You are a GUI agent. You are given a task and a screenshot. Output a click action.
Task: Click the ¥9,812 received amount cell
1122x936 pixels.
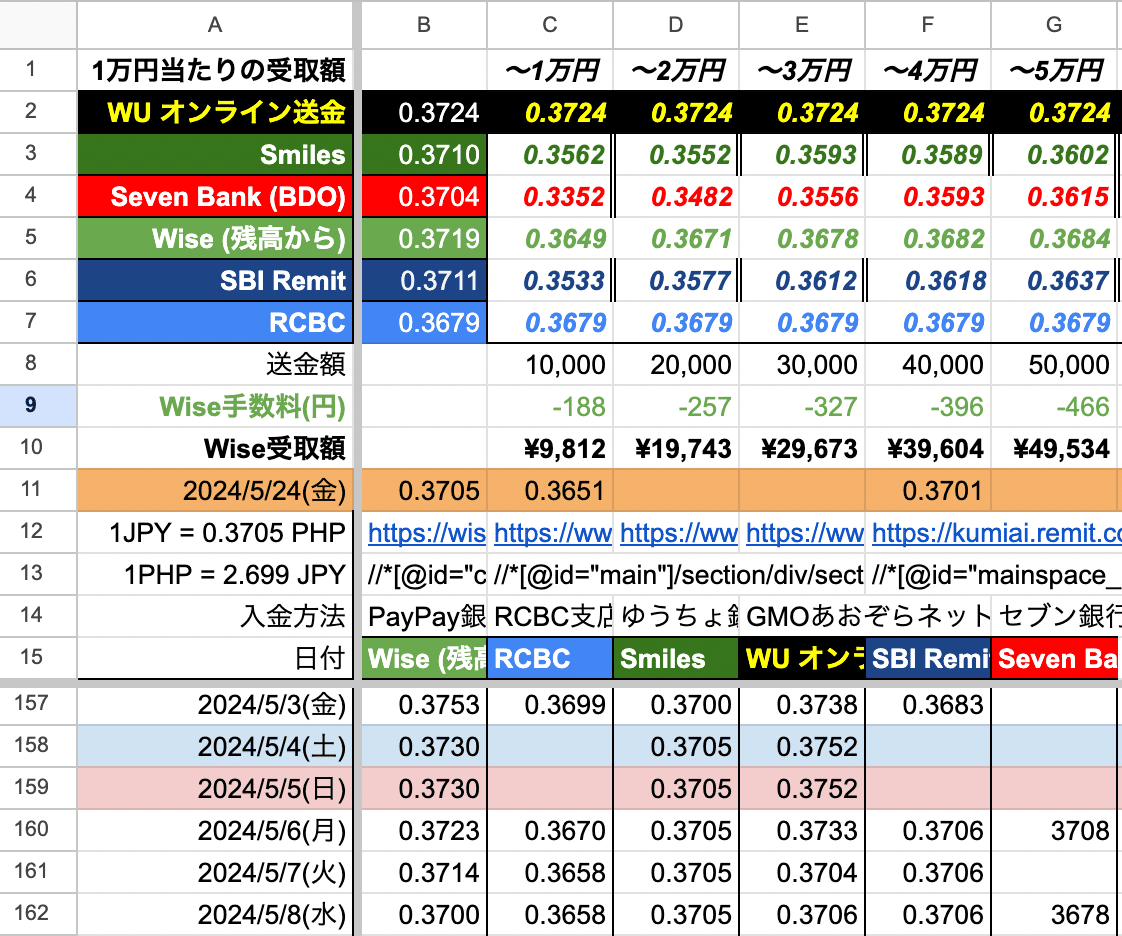[x=550, y=449]
